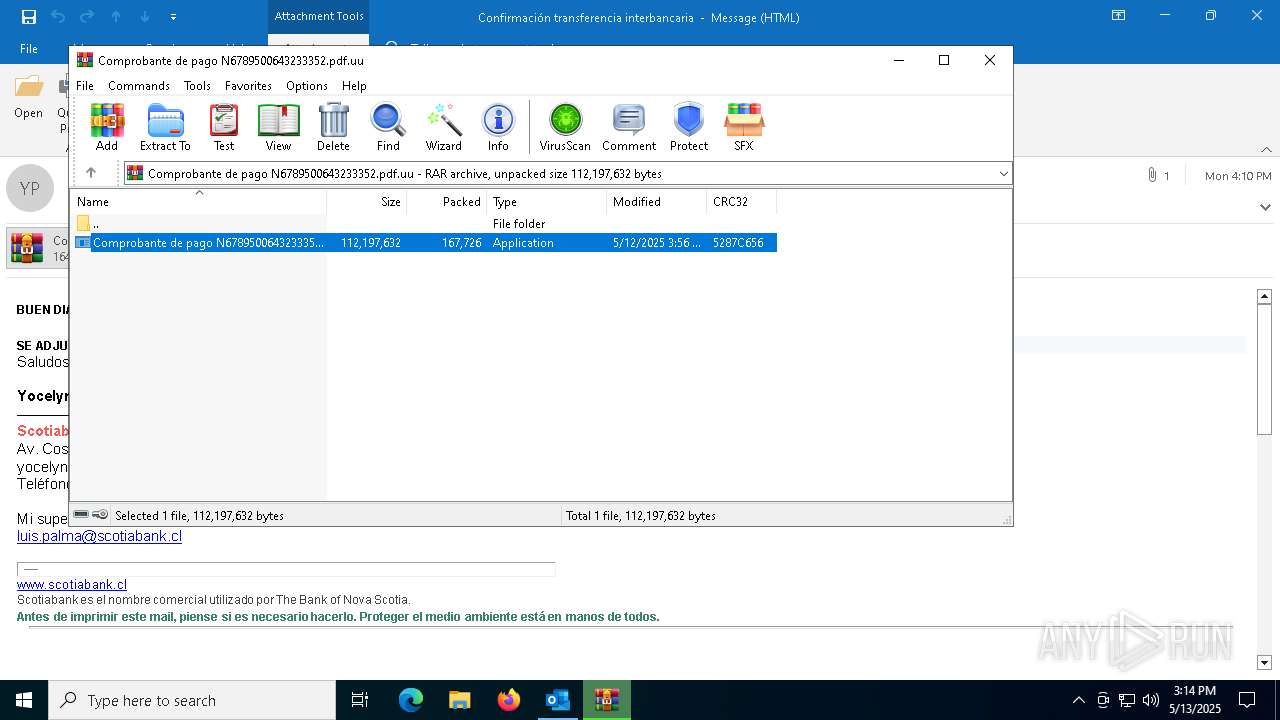Sort file list by Name column

click(198, 201)
